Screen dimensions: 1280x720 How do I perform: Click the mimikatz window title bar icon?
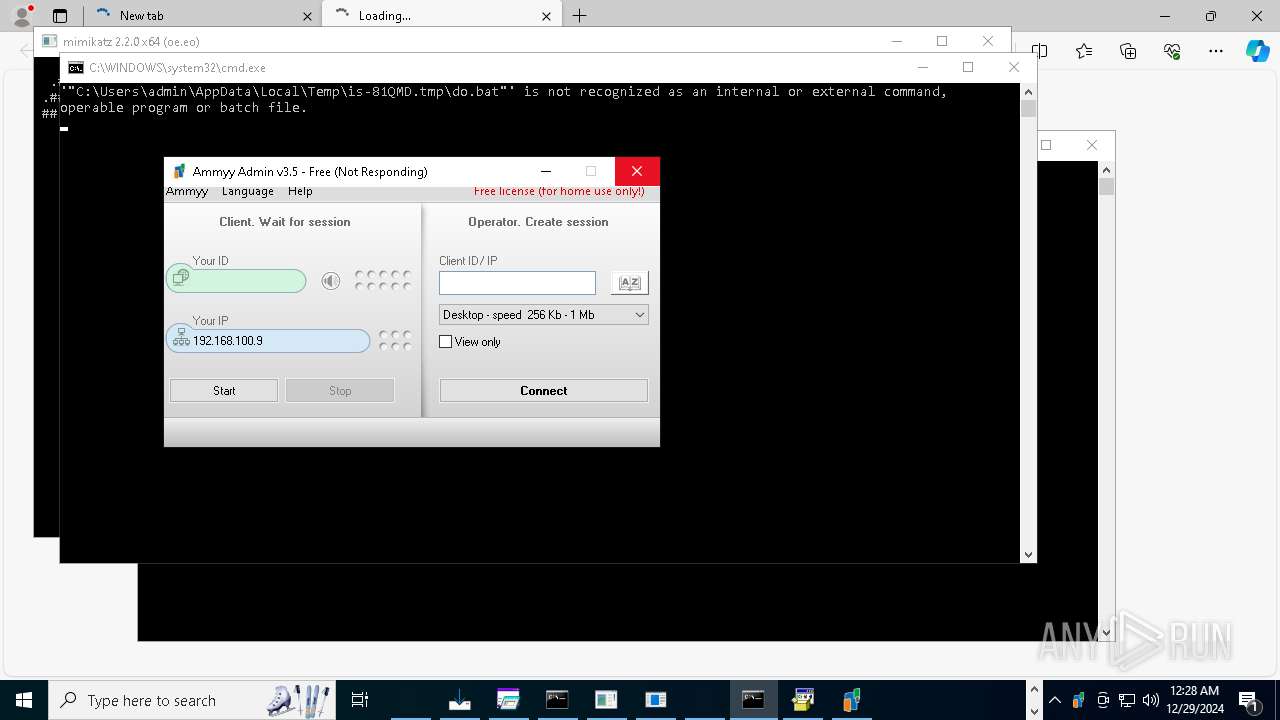(x=50, y=42)
